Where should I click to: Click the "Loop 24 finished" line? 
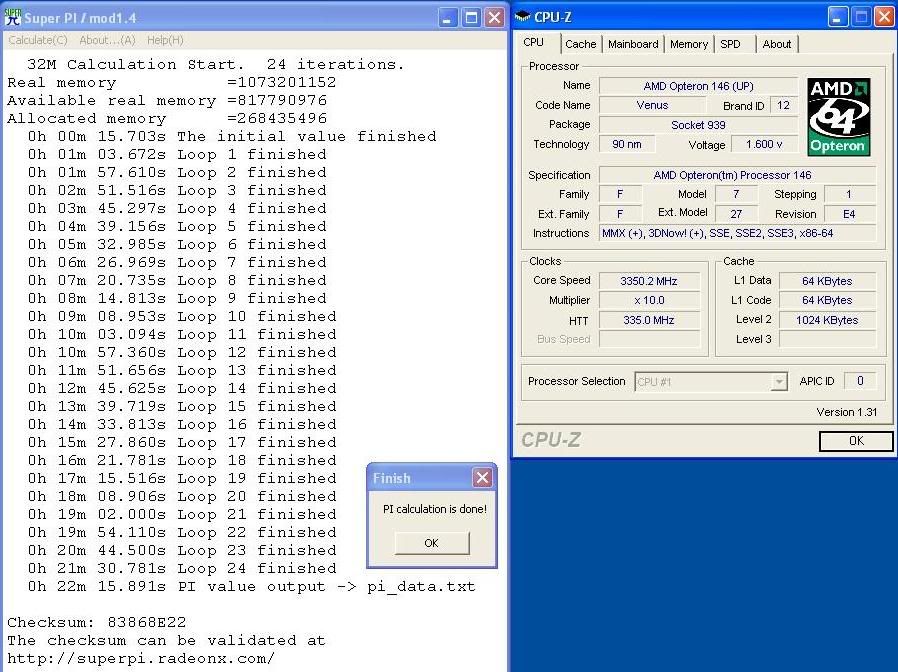click(182, 568)
